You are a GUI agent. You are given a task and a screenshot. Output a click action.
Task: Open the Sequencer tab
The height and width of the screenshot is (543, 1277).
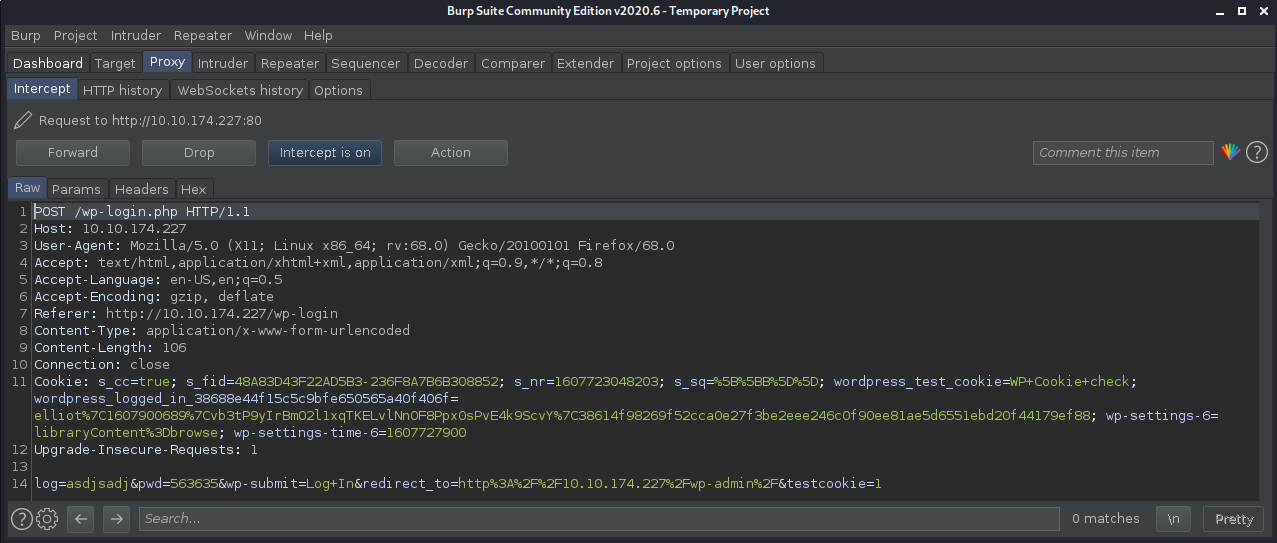pyautogui.click(x=366, y=63)
